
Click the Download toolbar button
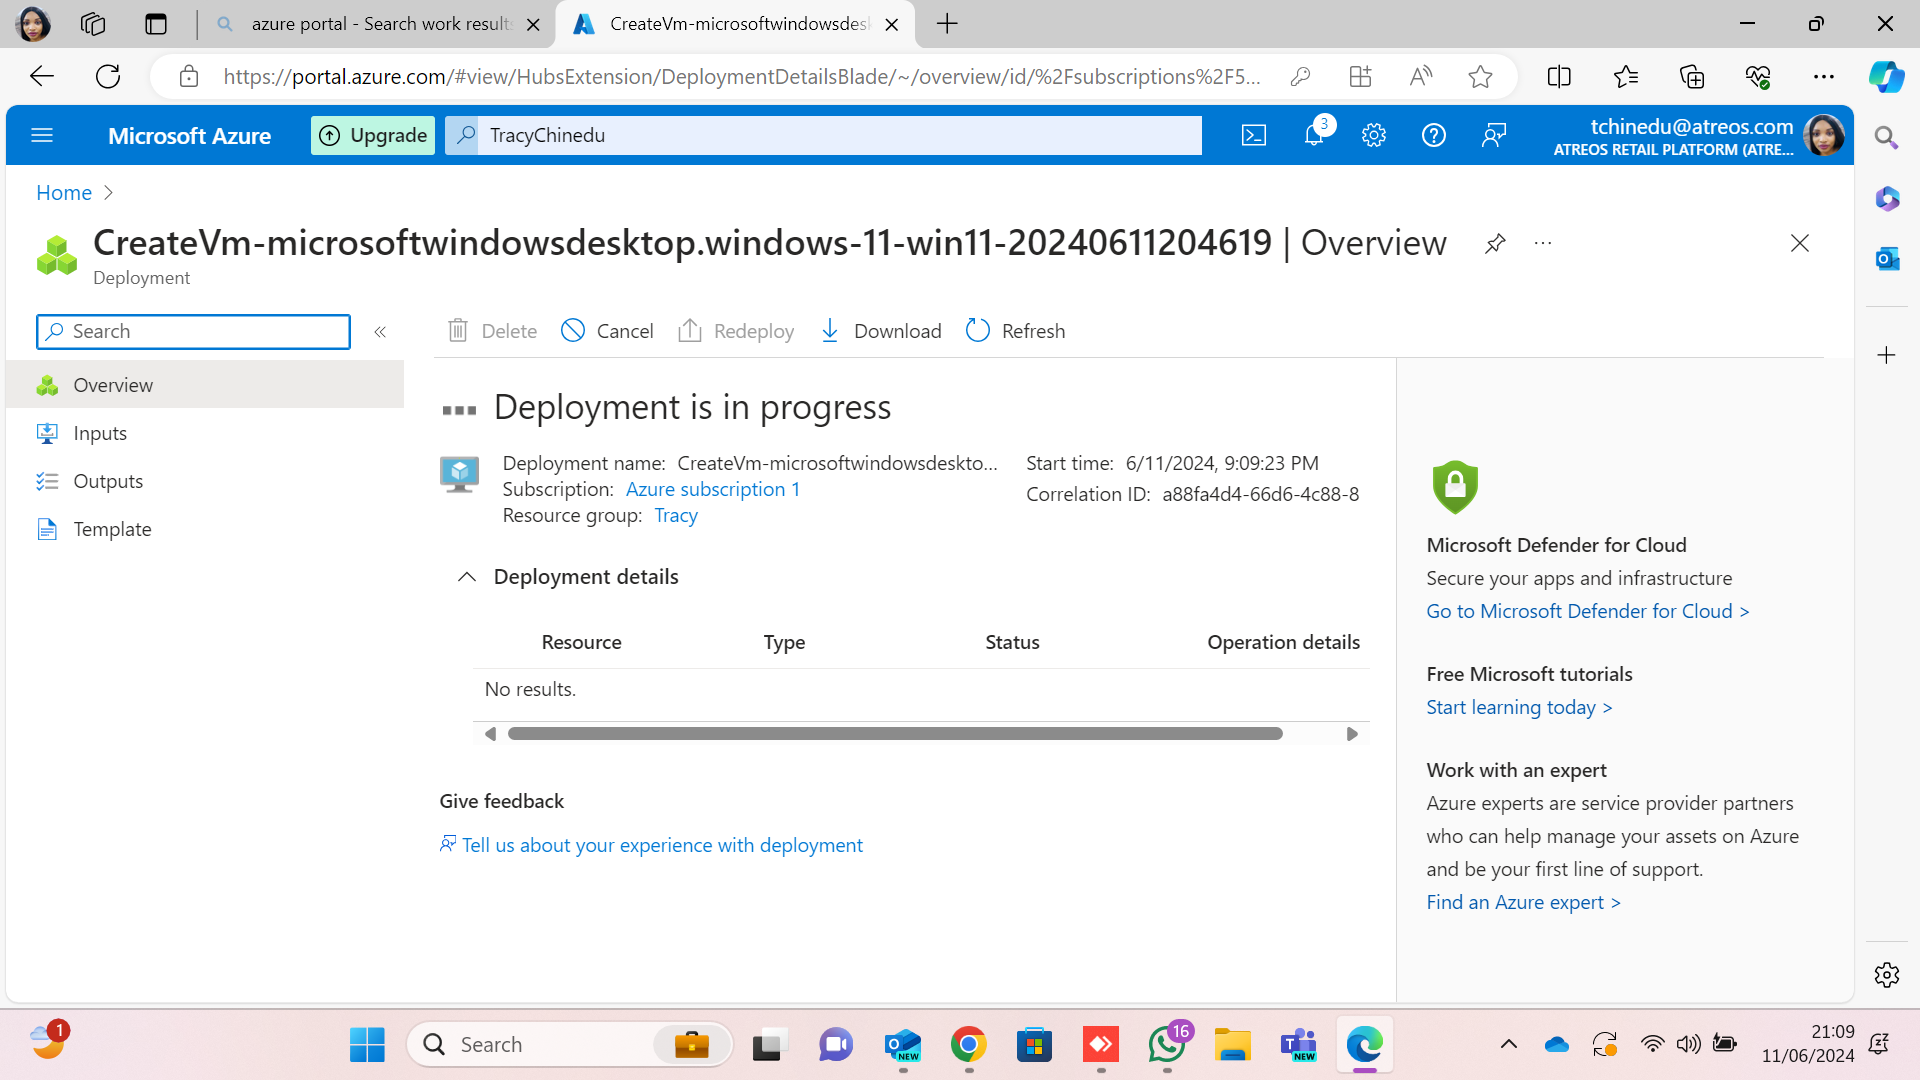[880, 331]
